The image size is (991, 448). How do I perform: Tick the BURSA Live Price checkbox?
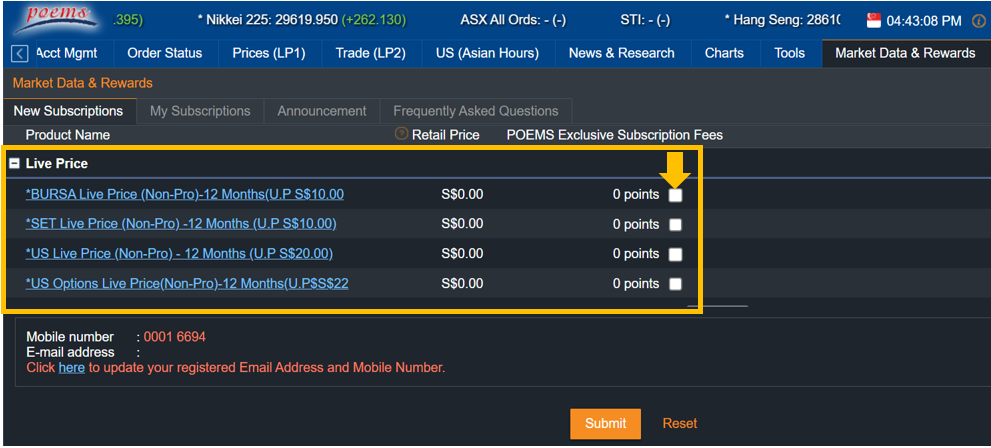click(x=676, y=195)
